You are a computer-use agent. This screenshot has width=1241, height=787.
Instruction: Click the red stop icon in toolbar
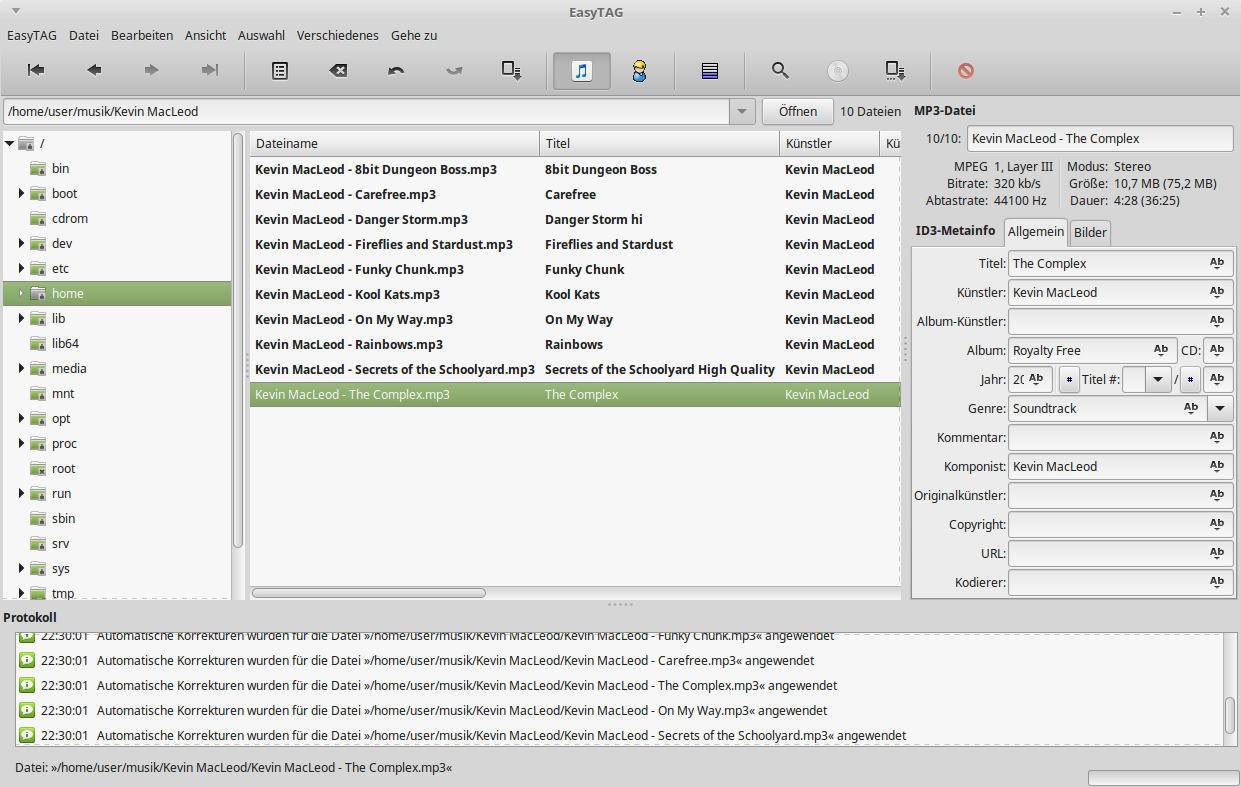(x=966, y=70)
